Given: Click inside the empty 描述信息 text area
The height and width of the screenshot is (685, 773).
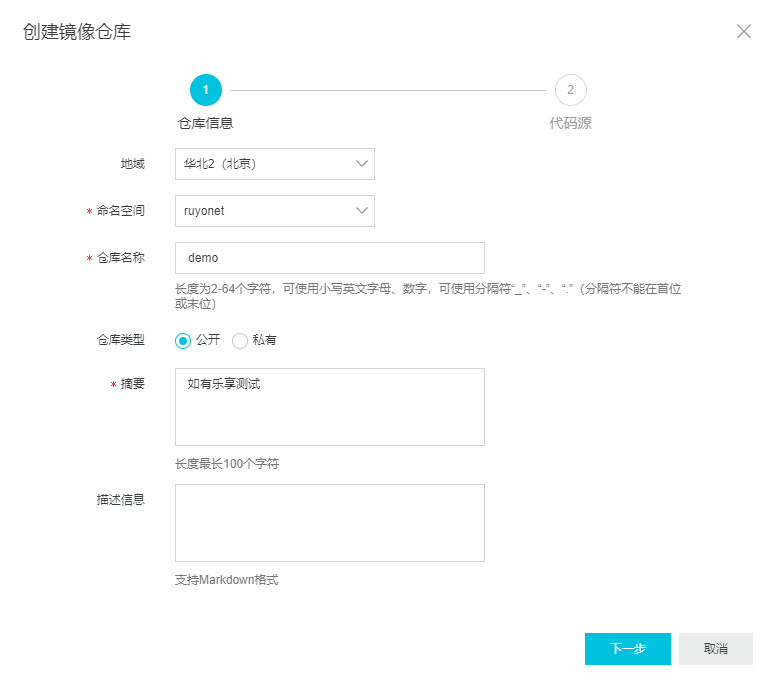Looking at the screenshot, I should click(329, 523).
